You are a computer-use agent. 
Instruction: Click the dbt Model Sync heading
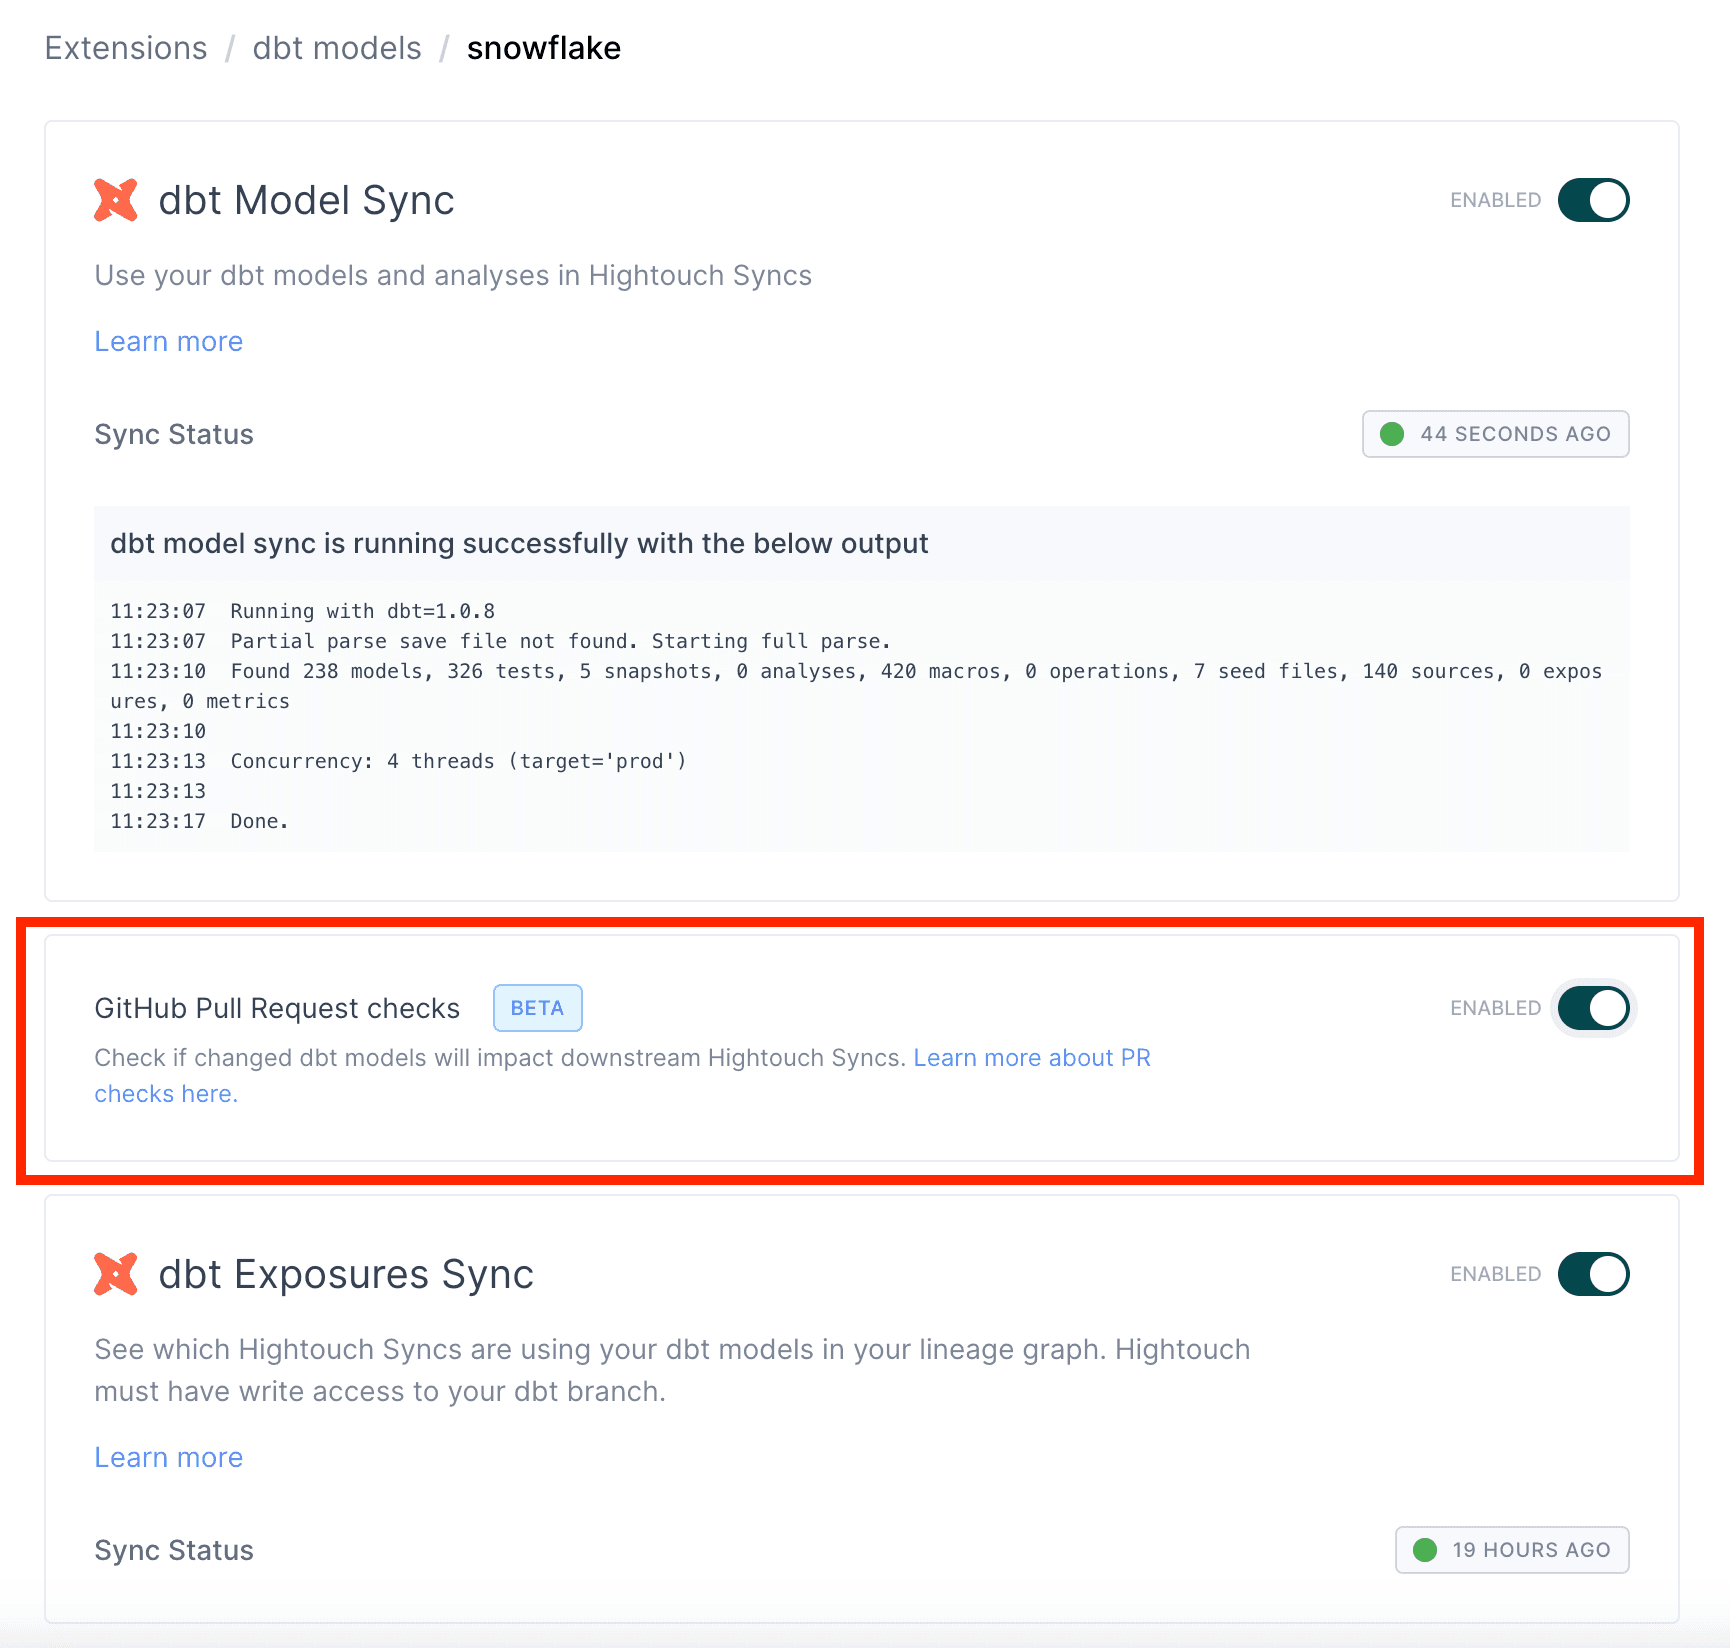tap(306, 200)
